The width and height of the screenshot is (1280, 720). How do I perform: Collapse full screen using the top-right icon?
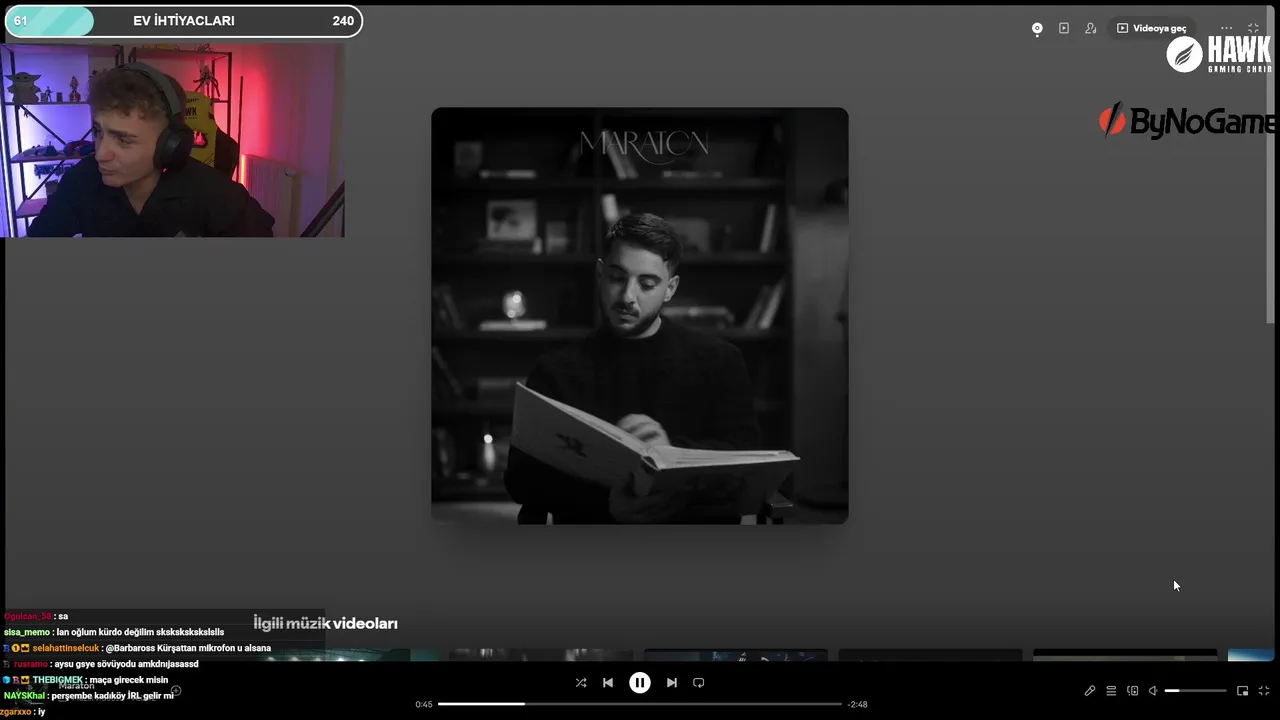1254,28
